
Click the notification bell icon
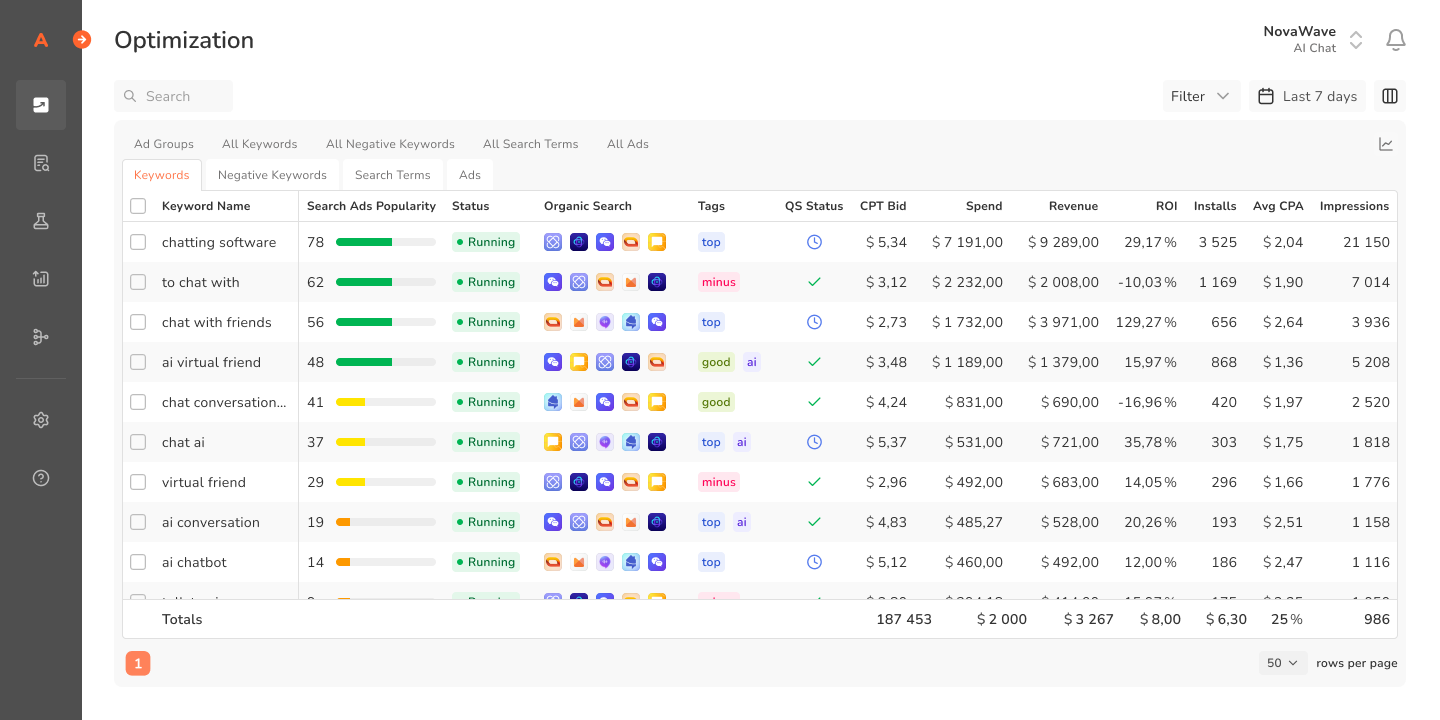coord(1395,40)
